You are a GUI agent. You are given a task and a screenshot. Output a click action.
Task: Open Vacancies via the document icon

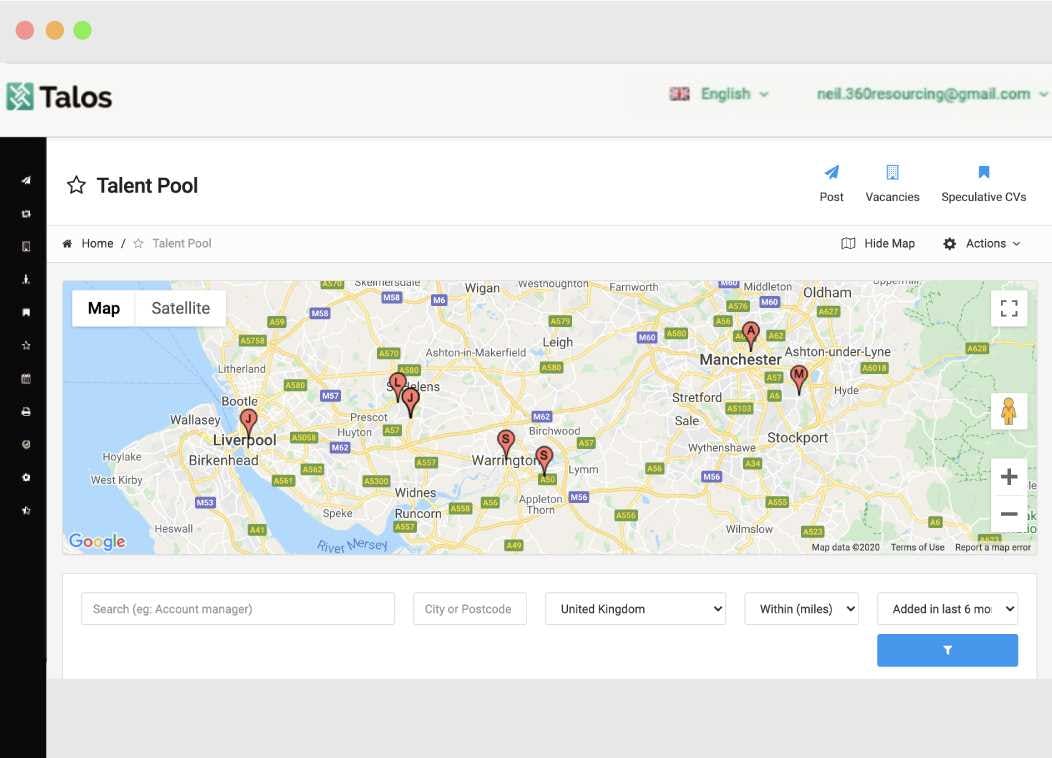pyautogui.click(x=891, y=171)
